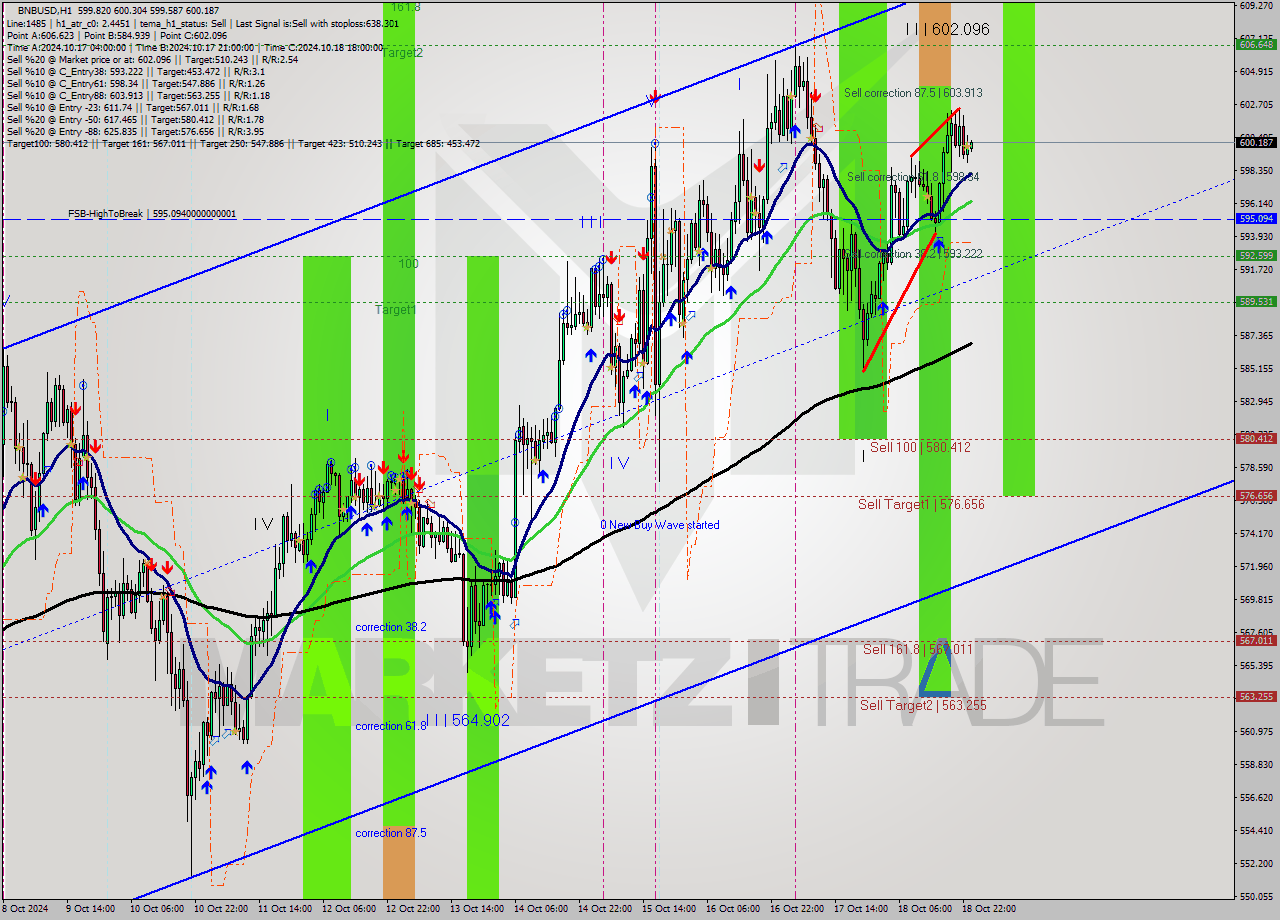Click the '0 New Buy Wave started' text

coord(659,525)
